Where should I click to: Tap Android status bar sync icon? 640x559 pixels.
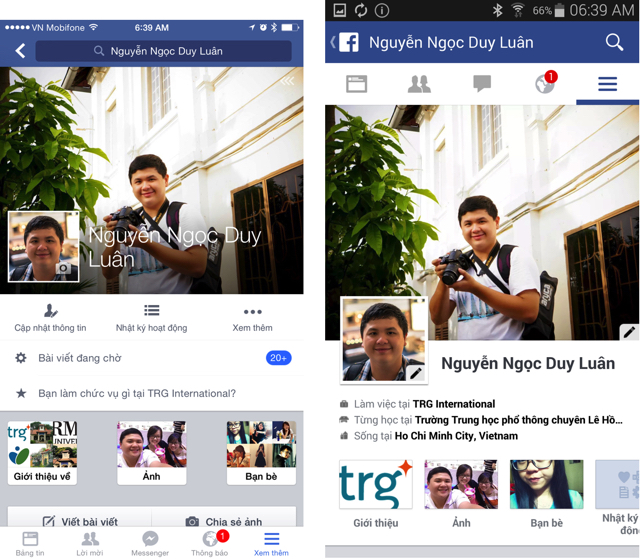[x=360, y=10]
